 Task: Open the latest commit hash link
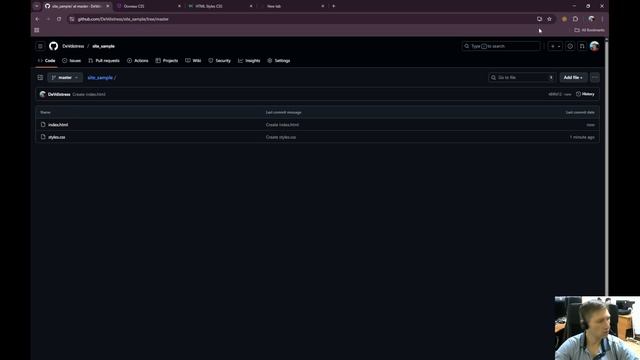click(x=555, y=94)
